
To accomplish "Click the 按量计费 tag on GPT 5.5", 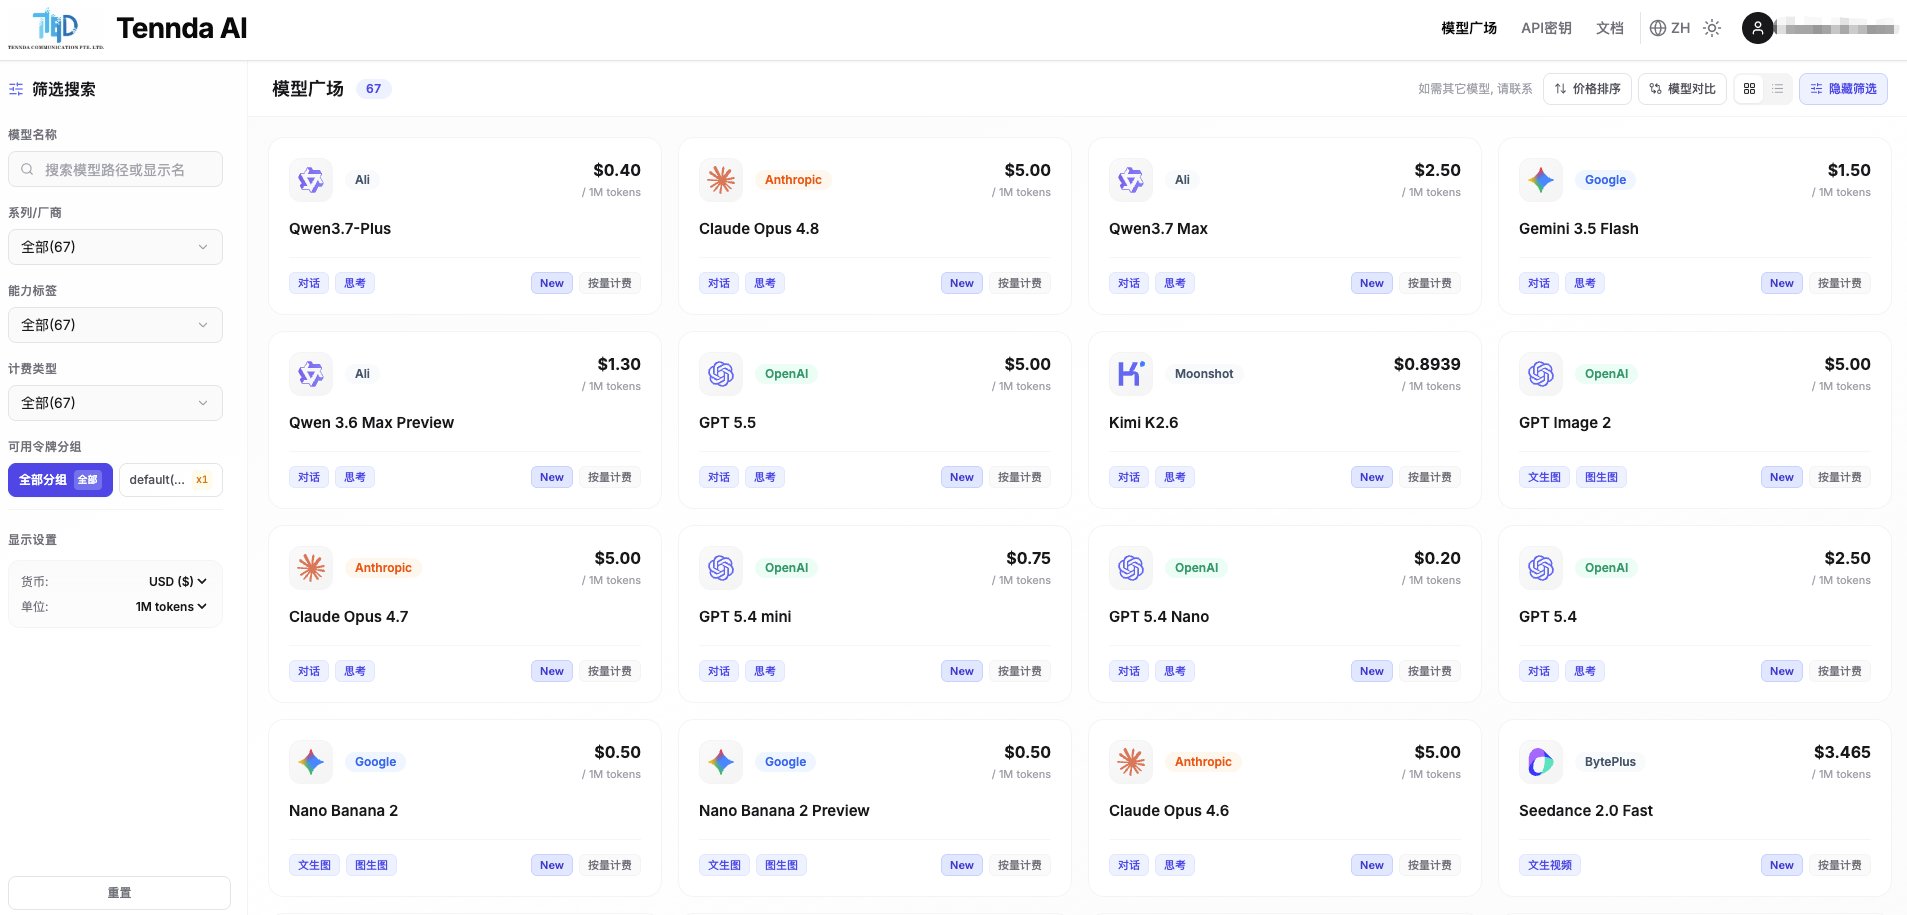I will point(1020,477).
